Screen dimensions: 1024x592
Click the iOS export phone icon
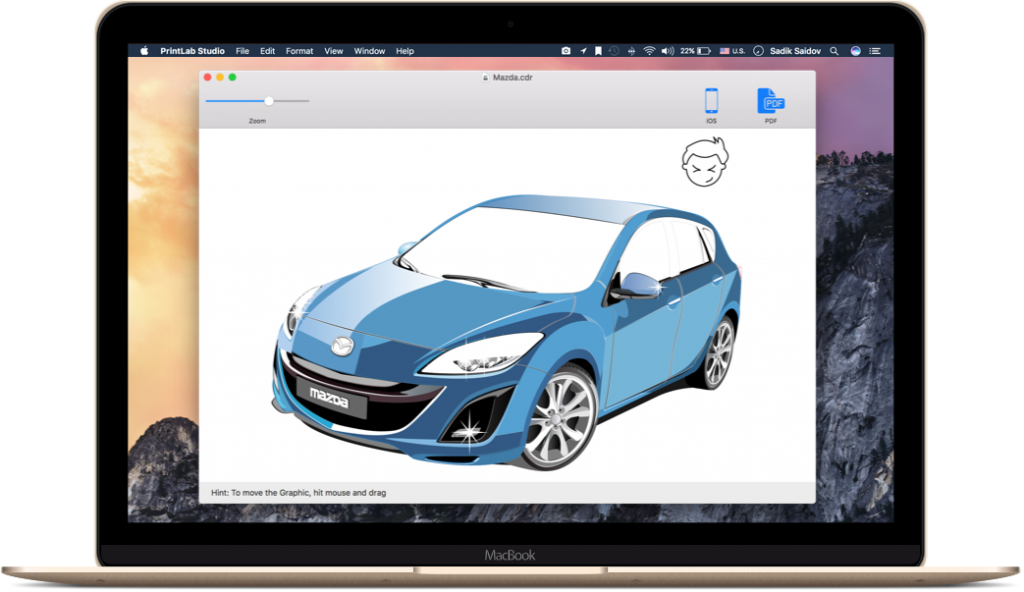tap(711, 101)
